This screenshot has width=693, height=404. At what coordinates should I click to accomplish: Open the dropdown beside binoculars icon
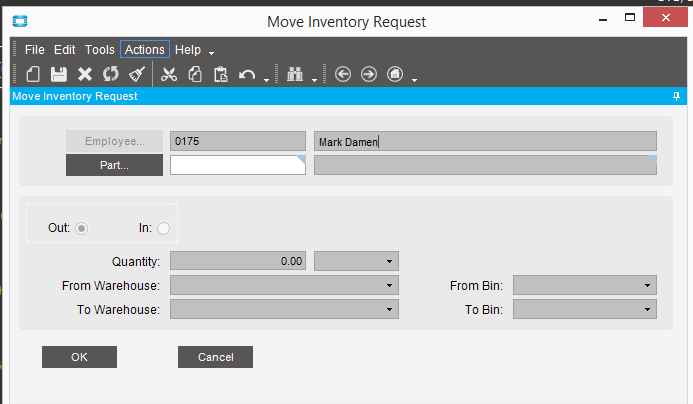pyautogui.click(x=314, y=80)
